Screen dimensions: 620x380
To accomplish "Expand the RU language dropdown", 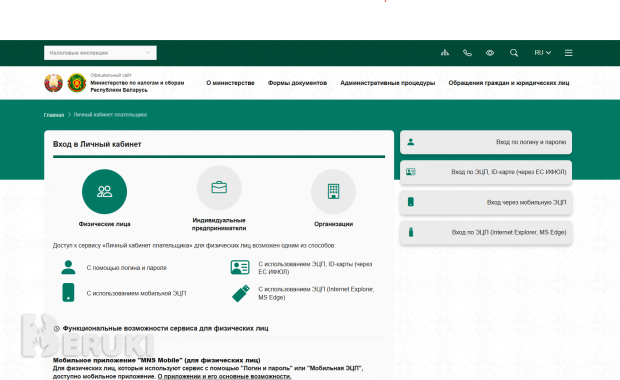I will pyautogui.click(x=542, y=53).
